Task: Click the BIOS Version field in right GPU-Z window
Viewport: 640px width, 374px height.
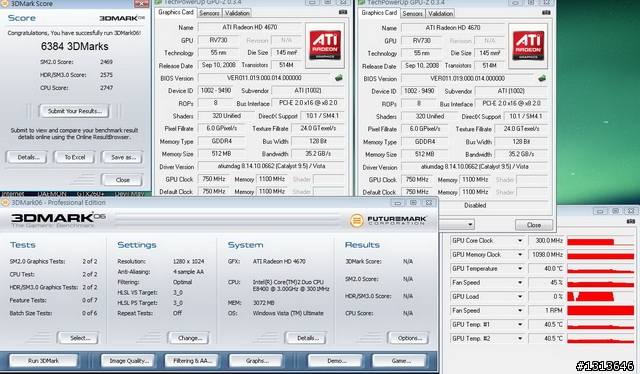Action: tap(467, 78)
